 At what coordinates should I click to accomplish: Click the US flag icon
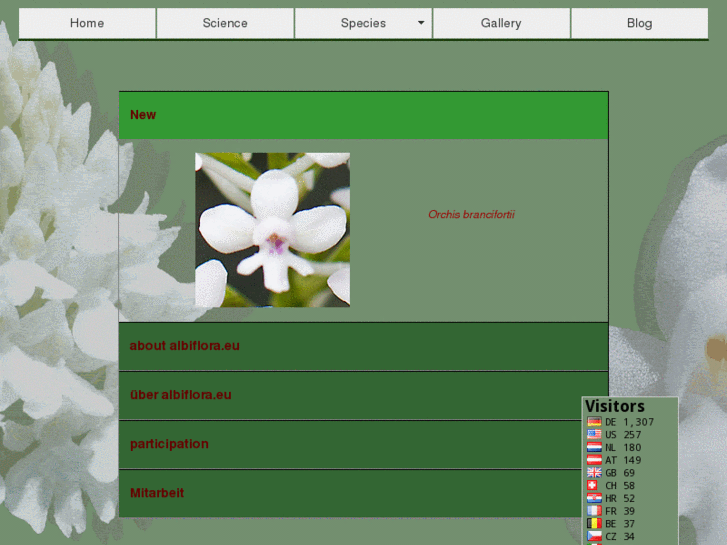coord(594,435)
